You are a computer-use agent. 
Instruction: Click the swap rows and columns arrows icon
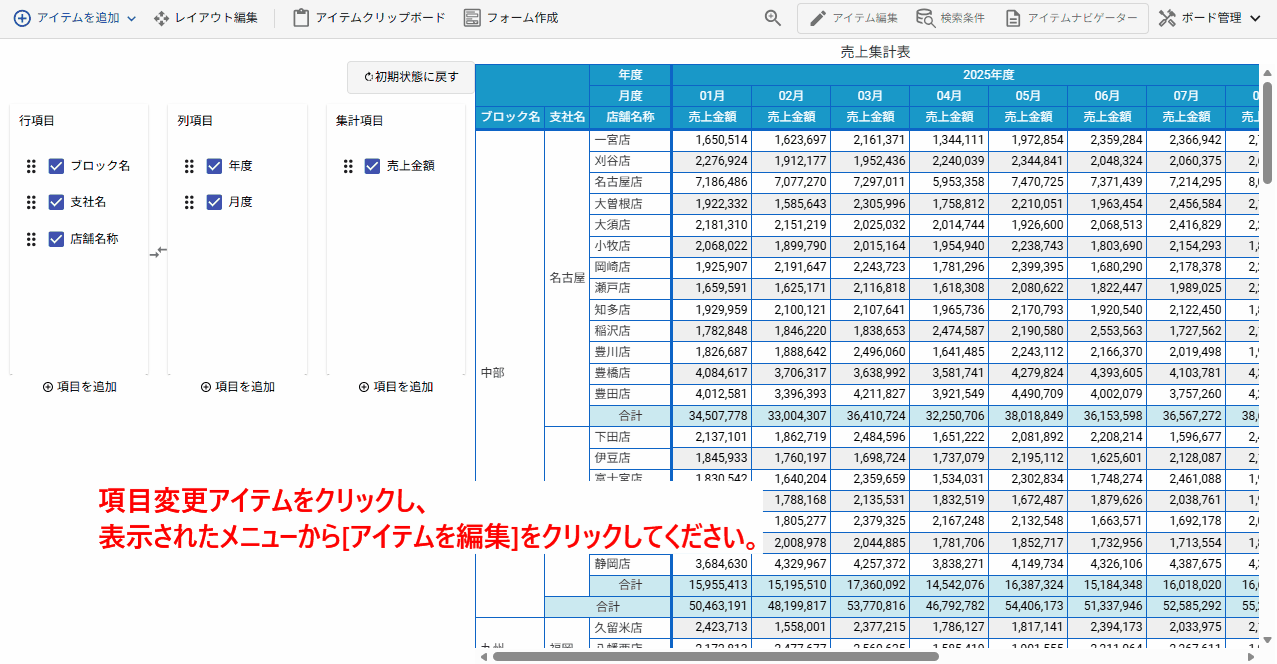[158, 253]
